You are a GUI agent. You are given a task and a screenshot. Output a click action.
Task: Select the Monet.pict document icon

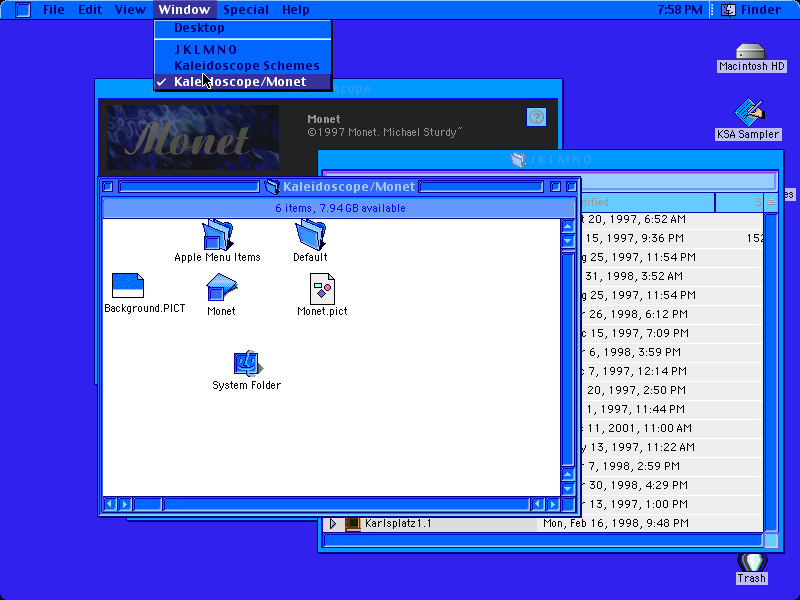tap(322, 288)
